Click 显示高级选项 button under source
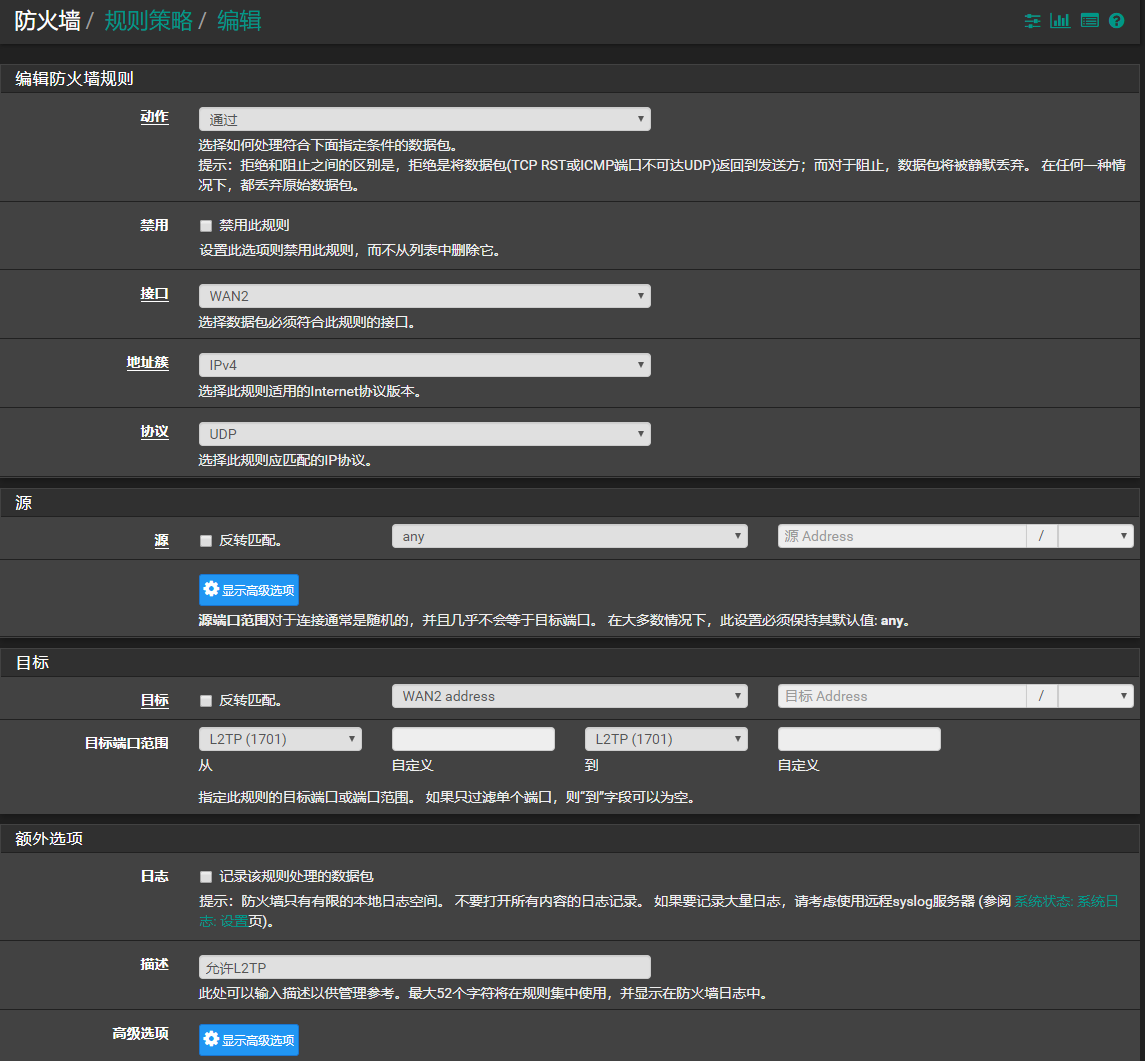Viewport: 1145px width, 1061px height. 249,590
